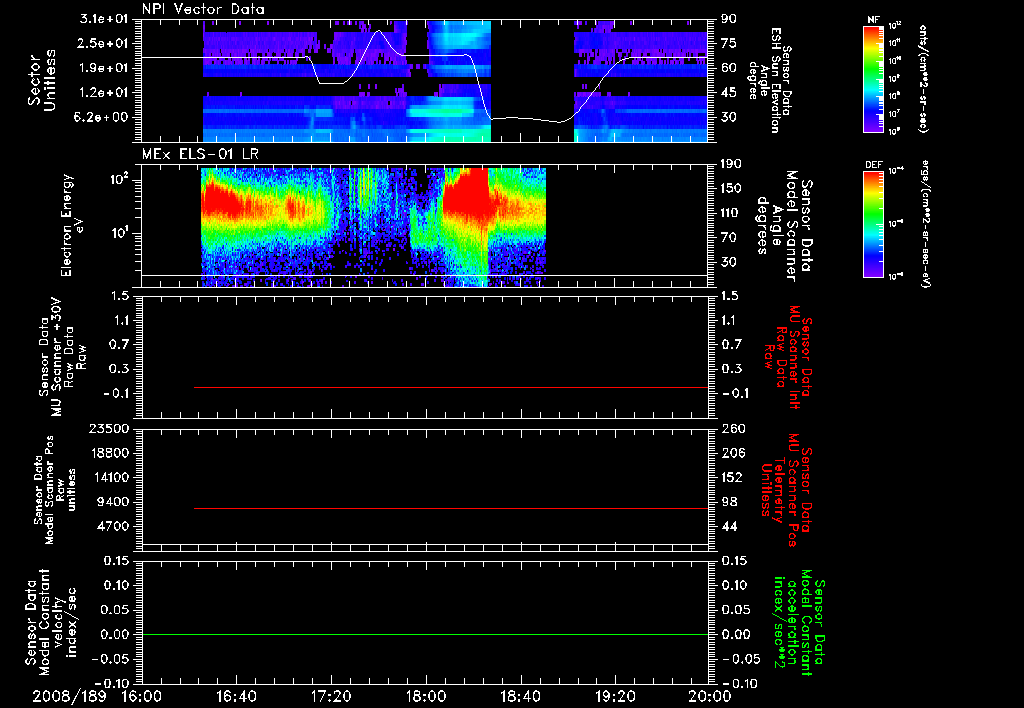Click the DEF color scale bar

tap(874, 224)
